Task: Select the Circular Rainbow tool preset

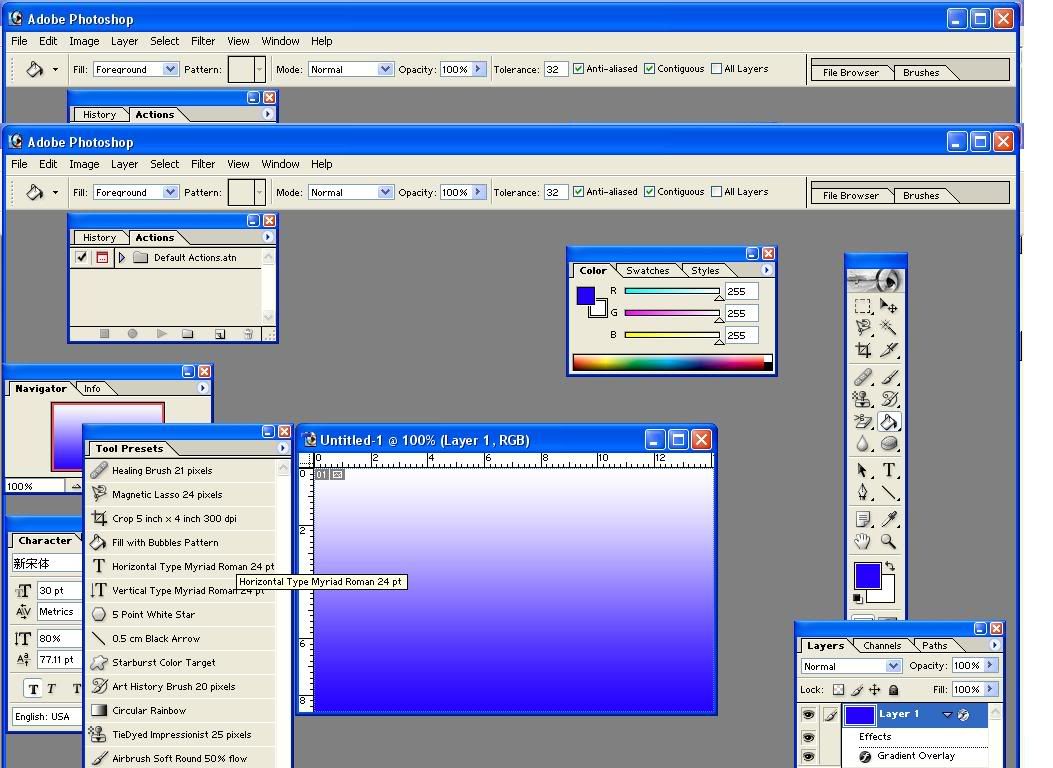Action: [x=181, y=710]
